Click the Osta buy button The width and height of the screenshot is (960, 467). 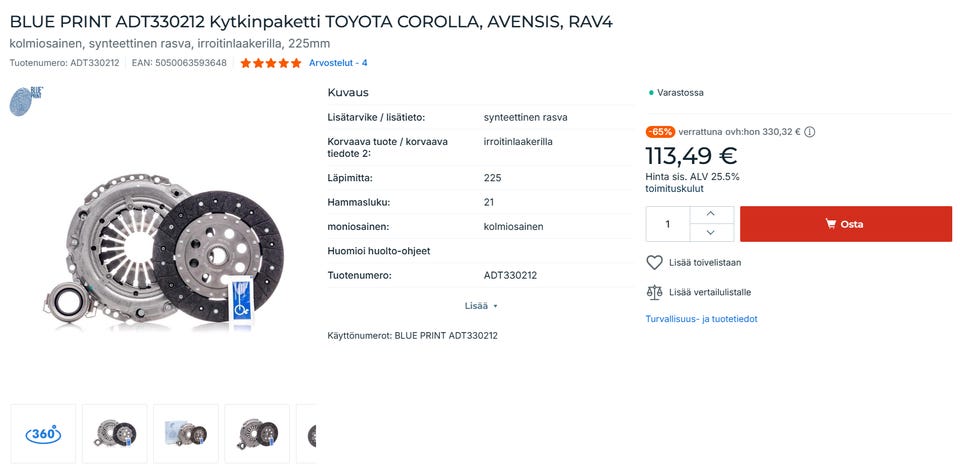(845, 224)
